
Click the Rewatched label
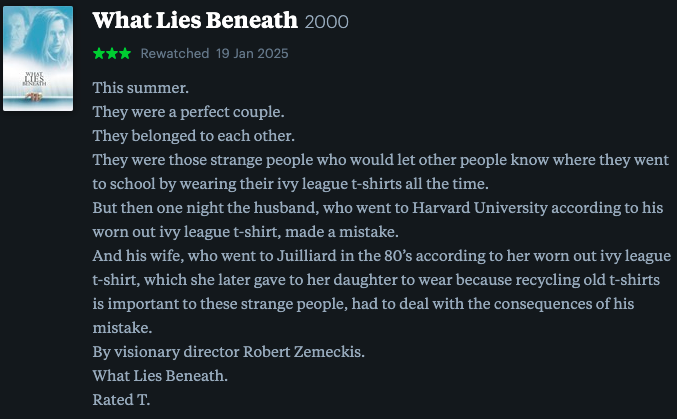click(175, 54)
